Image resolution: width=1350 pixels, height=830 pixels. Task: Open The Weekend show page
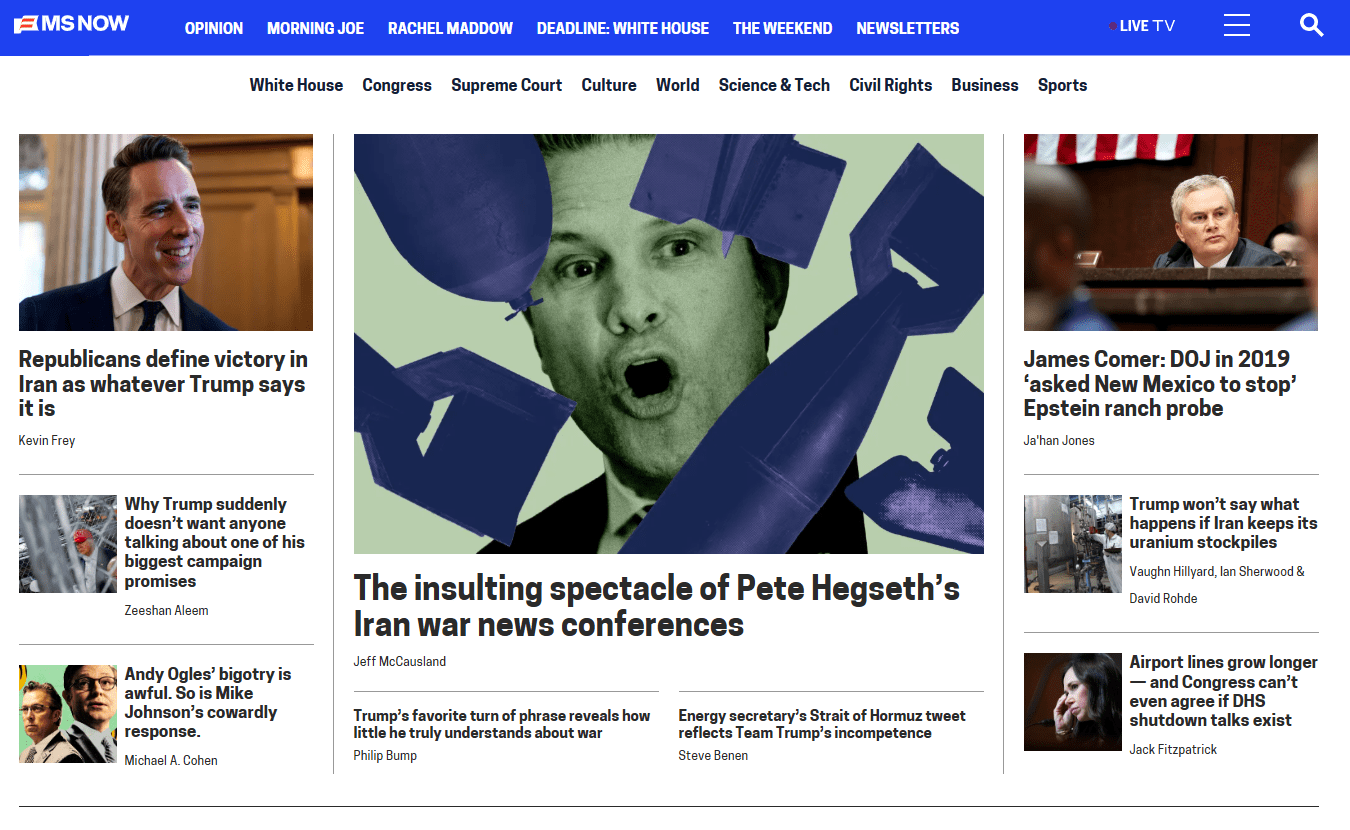click(x=782, y=28)
